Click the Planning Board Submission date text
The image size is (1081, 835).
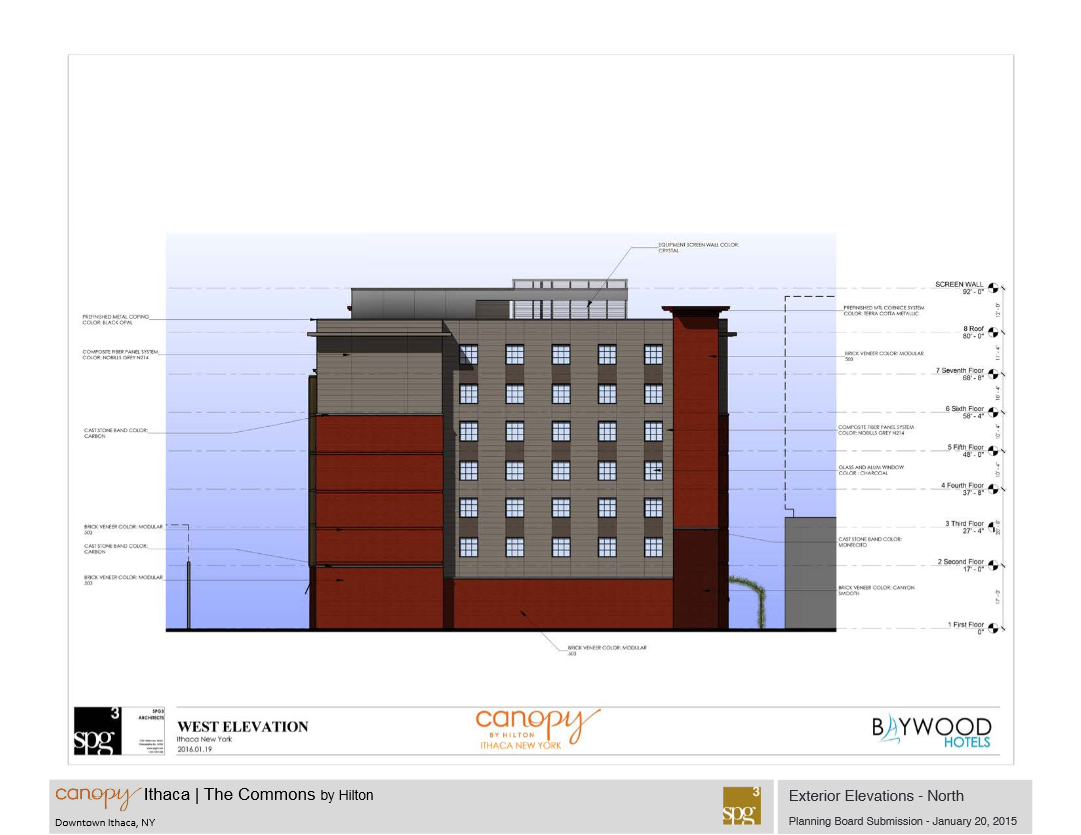[902, 821]
